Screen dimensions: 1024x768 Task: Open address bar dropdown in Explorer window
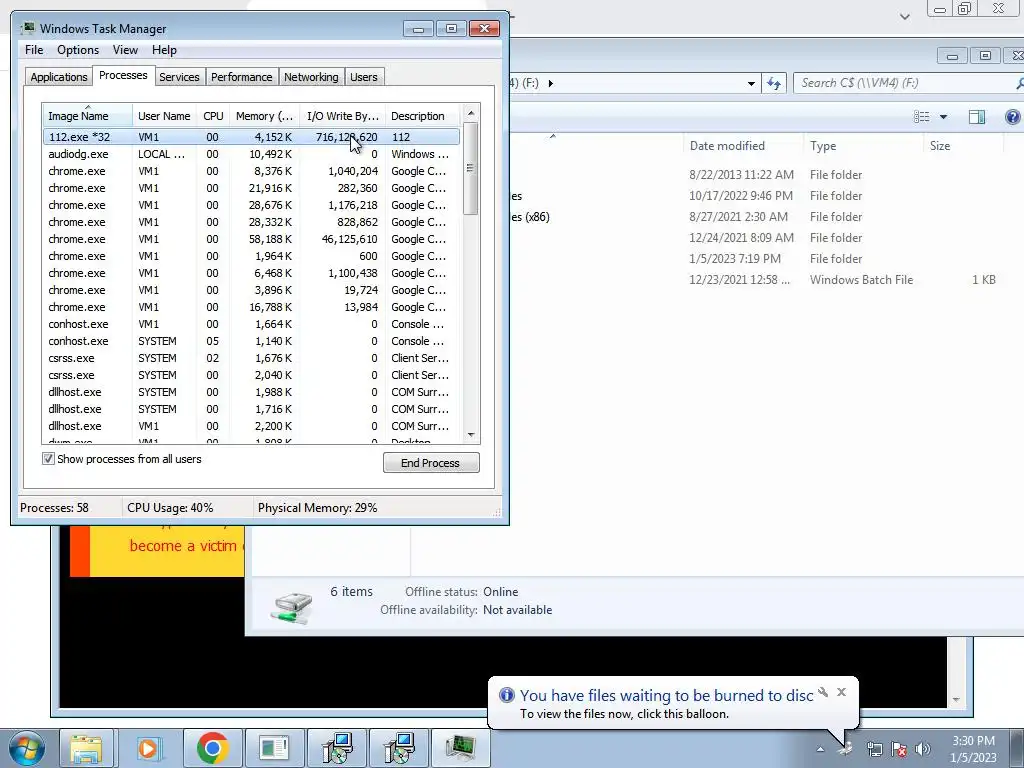point(751,84)
